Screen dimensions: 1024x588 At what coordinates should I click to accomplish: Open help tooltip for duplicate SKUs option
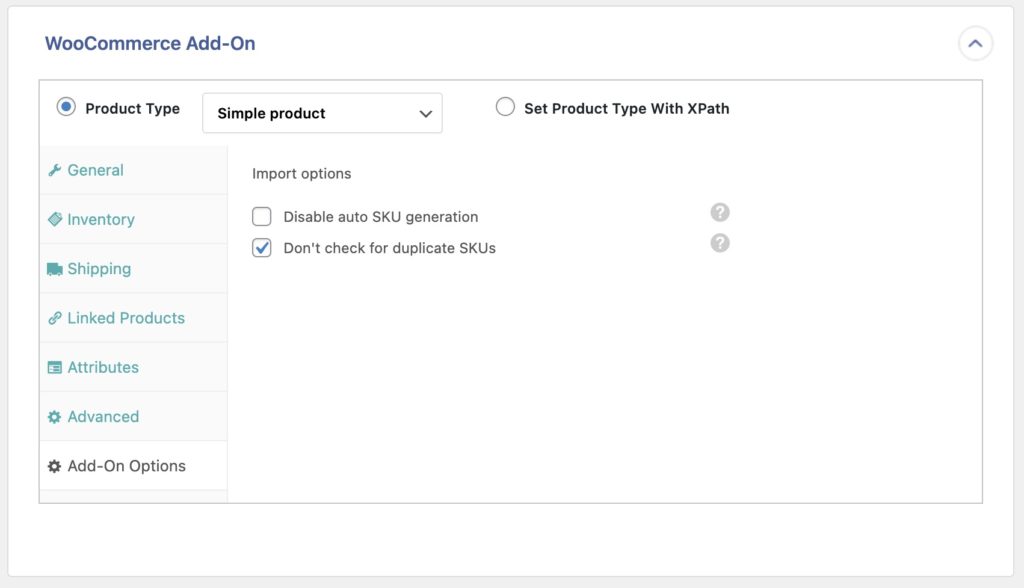point(719,242)
